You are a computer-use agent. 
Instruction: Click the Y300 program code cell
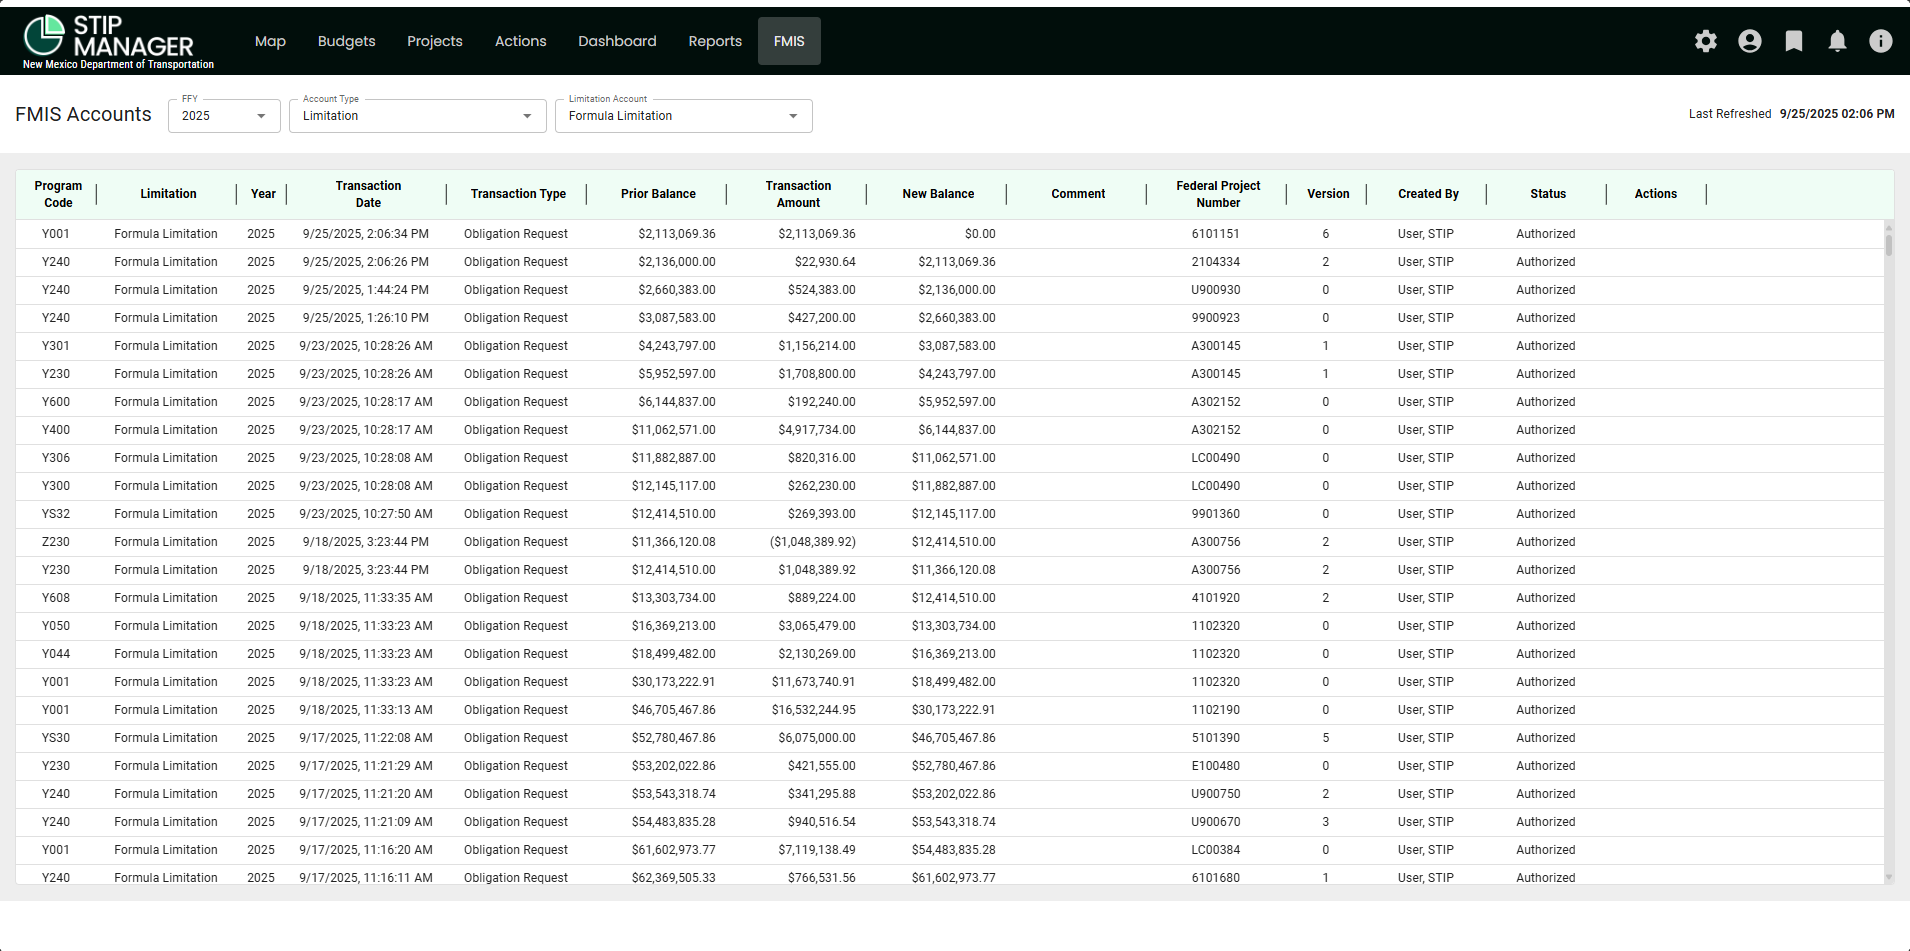[x=56, y=486]
